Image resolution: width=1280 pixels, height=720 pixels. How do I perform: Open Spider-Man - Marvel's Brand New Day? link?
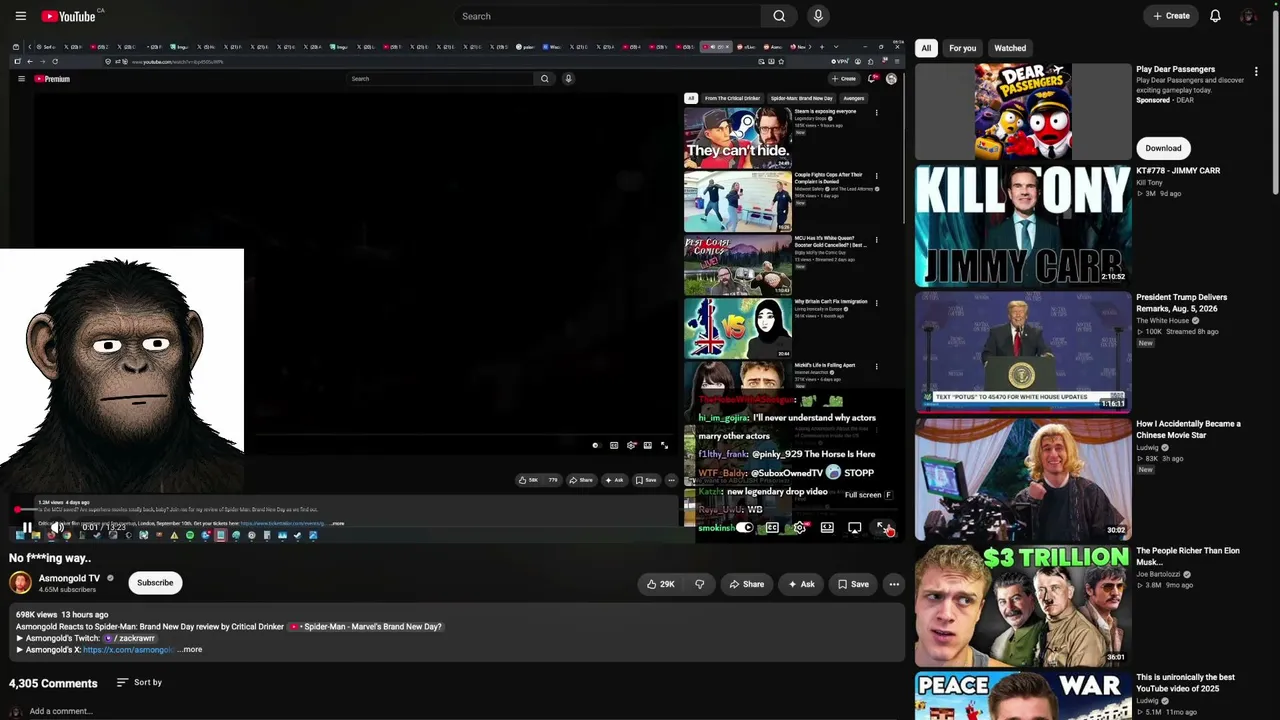coord(365,627)
